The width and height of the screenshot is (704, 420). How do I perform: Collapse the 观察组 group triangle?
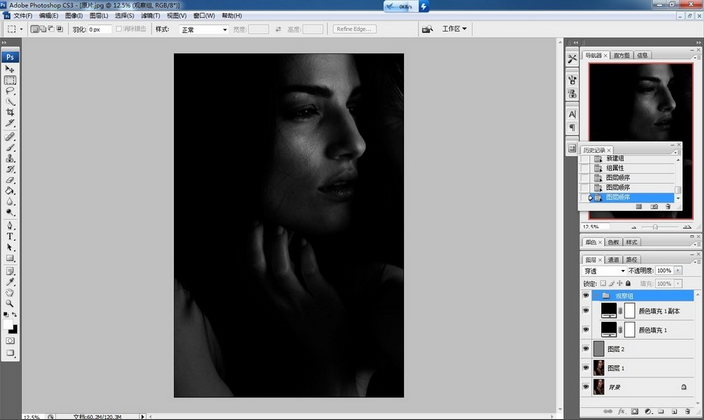click(x=596, y=296)
